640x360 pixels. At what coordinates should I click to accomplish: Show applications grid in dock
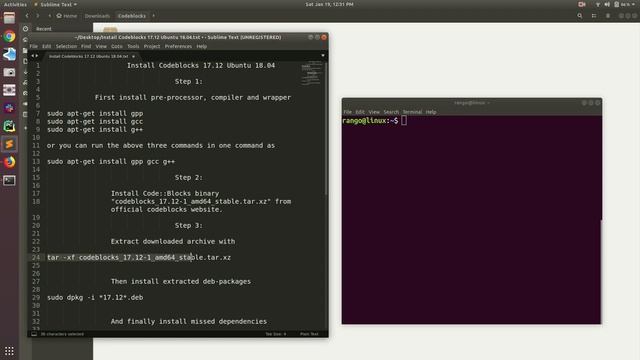(9, 351)
